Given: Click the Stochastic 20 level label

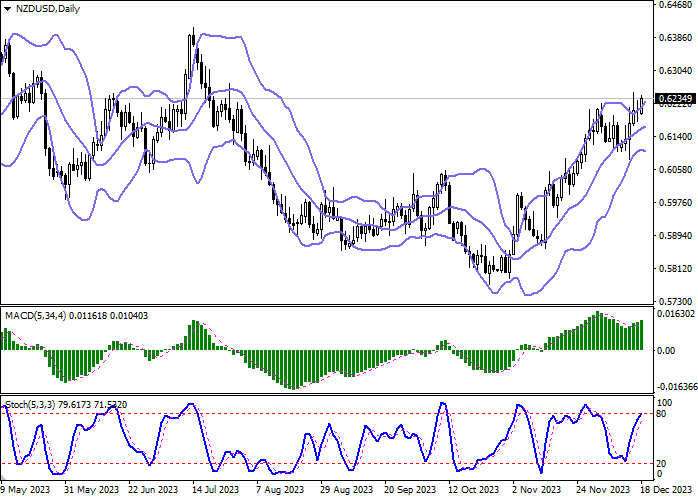Looking at the screenshot, I should (x=662, y=464).
